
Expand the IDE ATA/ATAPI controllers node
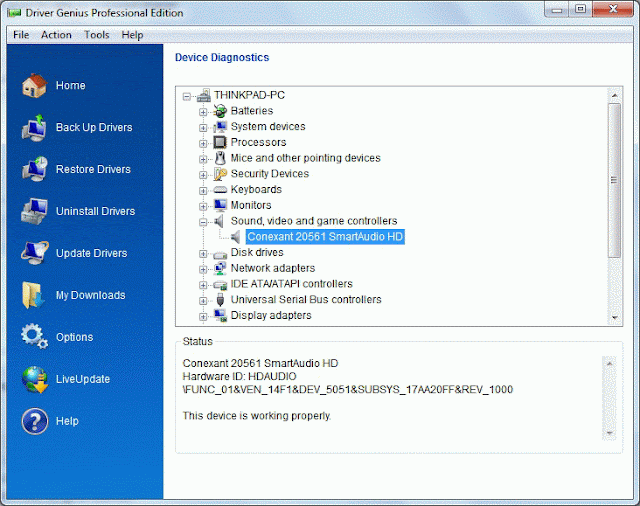pos(203,285)
